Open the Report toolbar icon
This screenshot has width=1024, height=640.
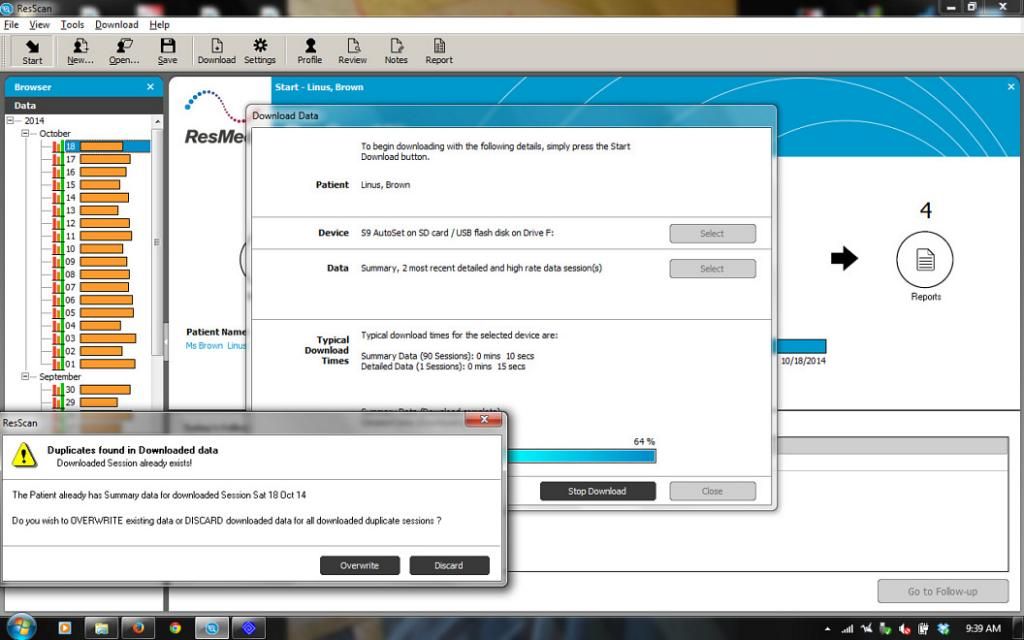439,52
